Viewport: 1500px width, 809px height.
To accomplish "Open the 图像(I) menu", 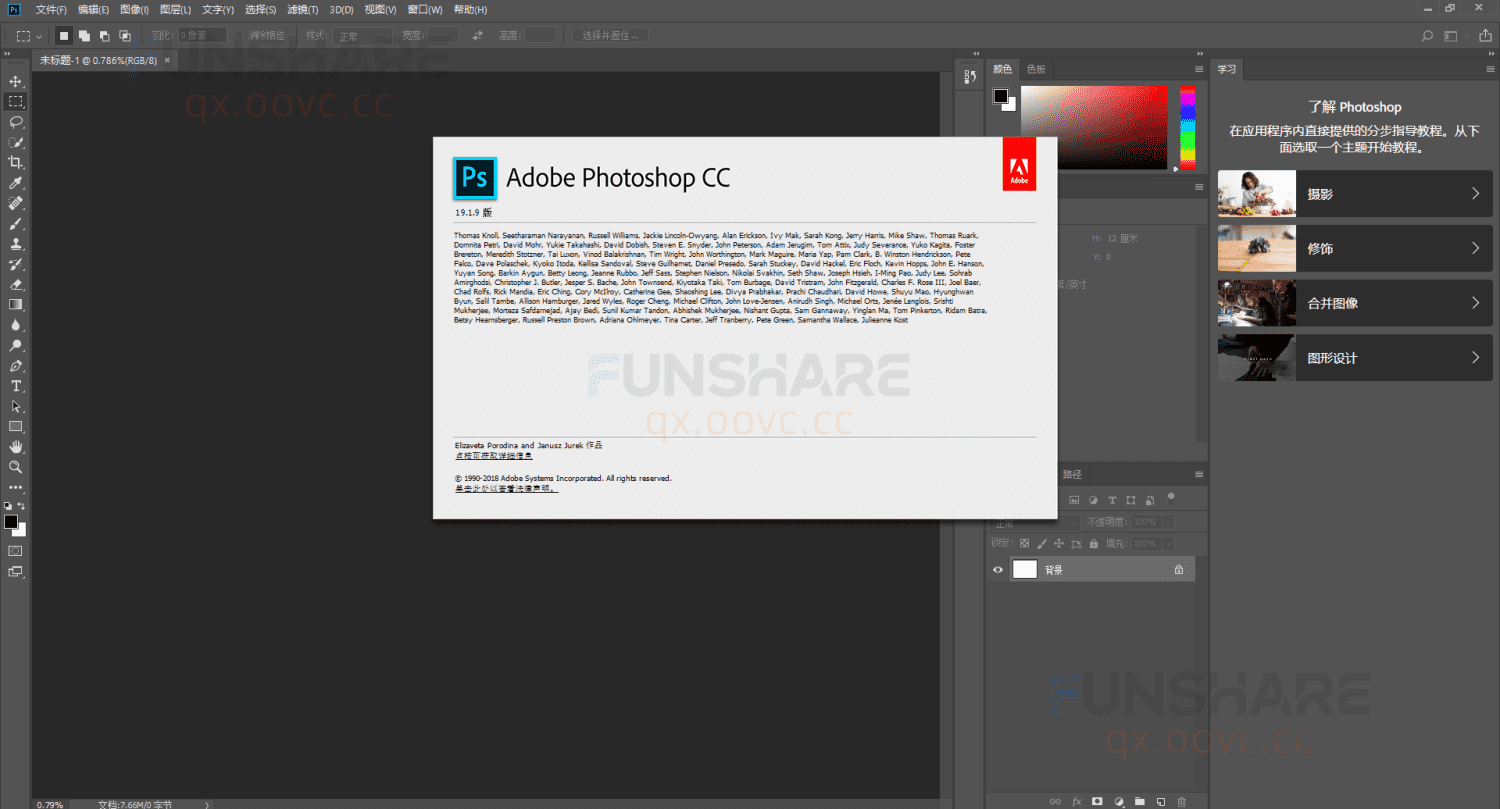I will (134, 9).
